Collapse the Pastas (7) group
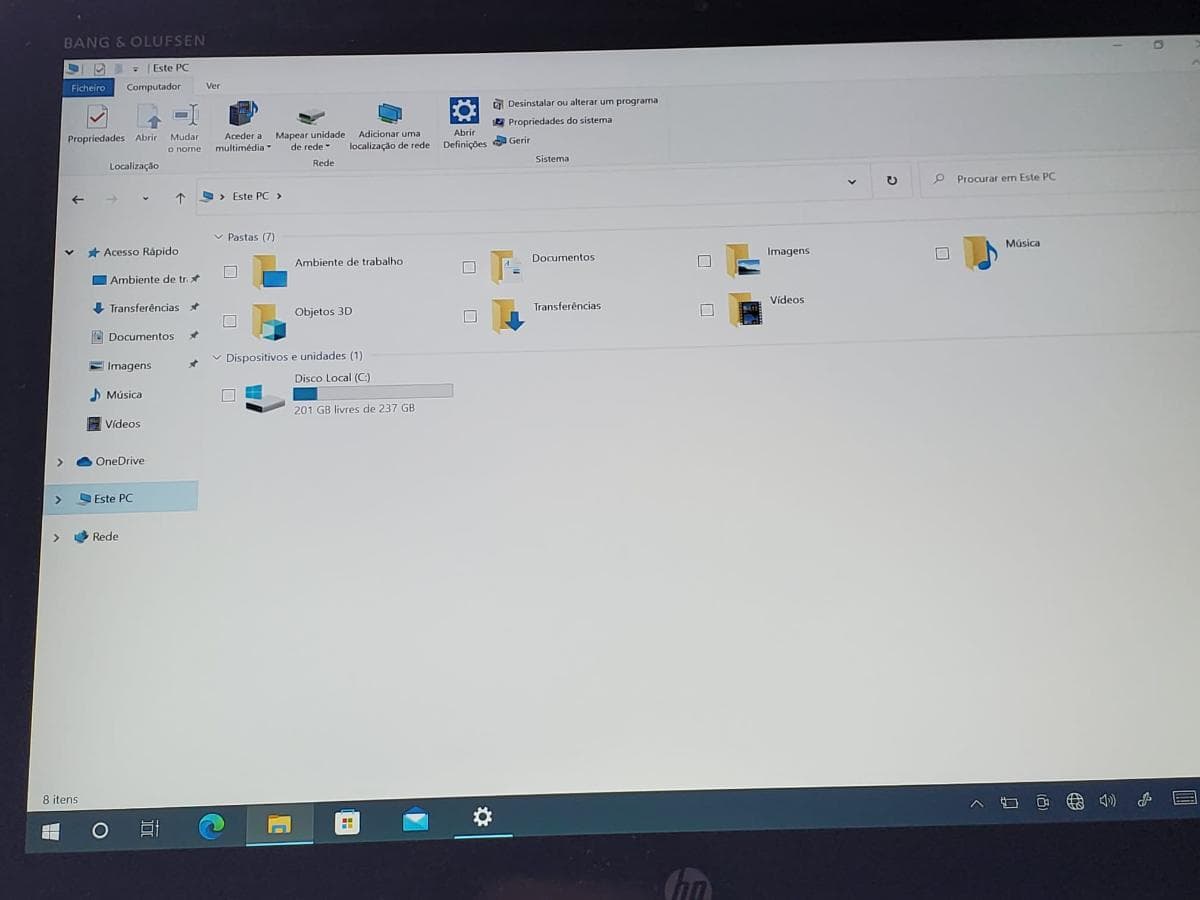This screenshot has height=900, width=1200. (x=218, y=237)
